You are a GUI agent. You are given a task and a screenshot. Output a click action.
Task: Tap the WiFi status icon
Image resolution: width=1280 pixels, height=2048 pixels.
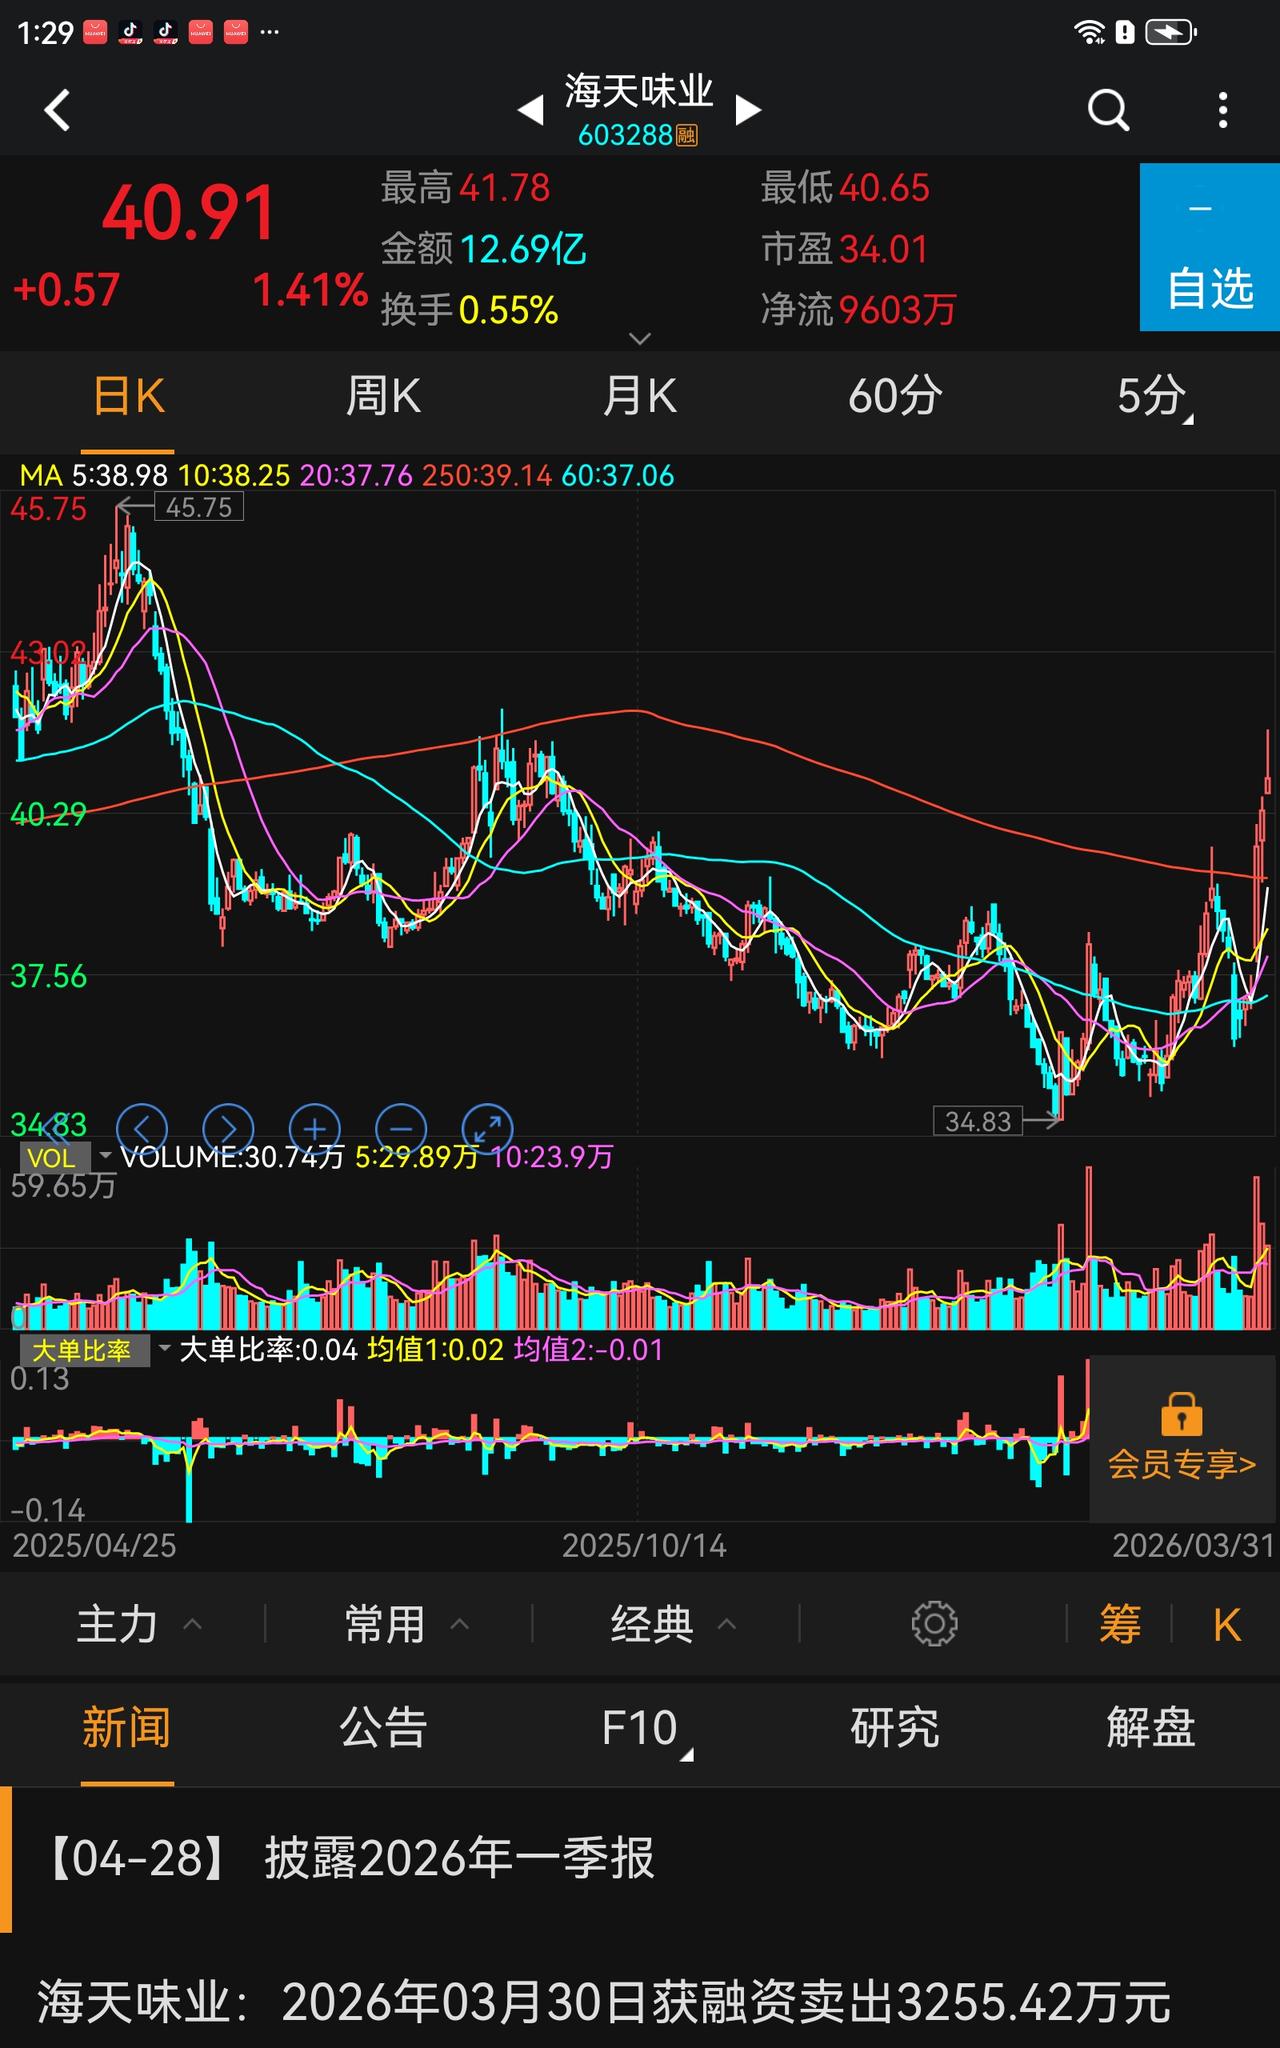tap(1088, 32)
